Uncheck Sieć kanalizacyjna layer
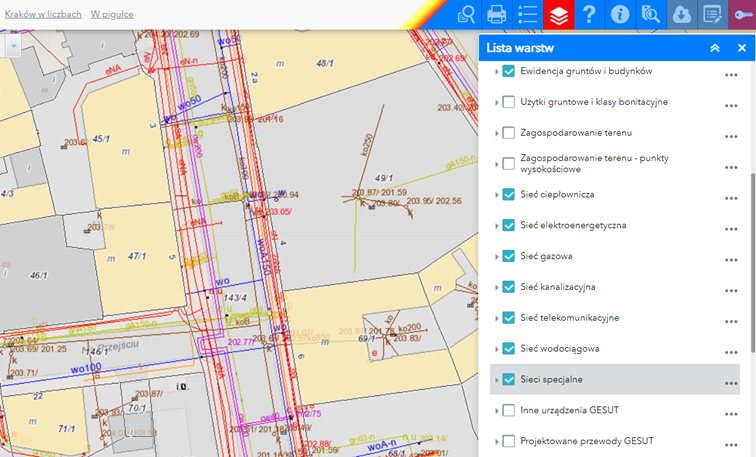The width and height of the screenshot is (756, 457). point(508,287)
